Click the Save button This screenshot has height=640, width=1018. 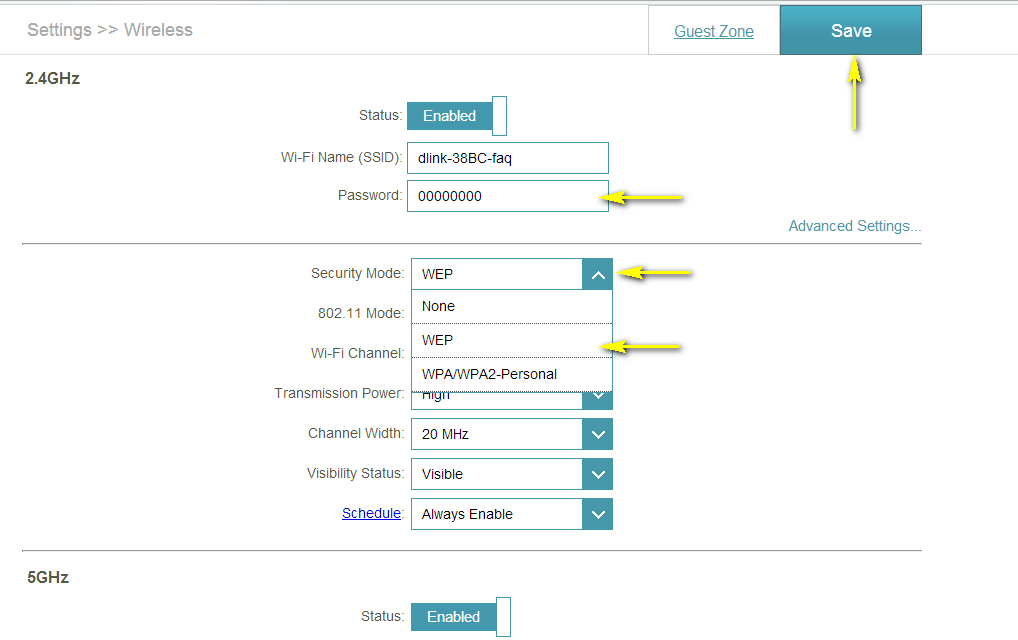click(850, 31)
